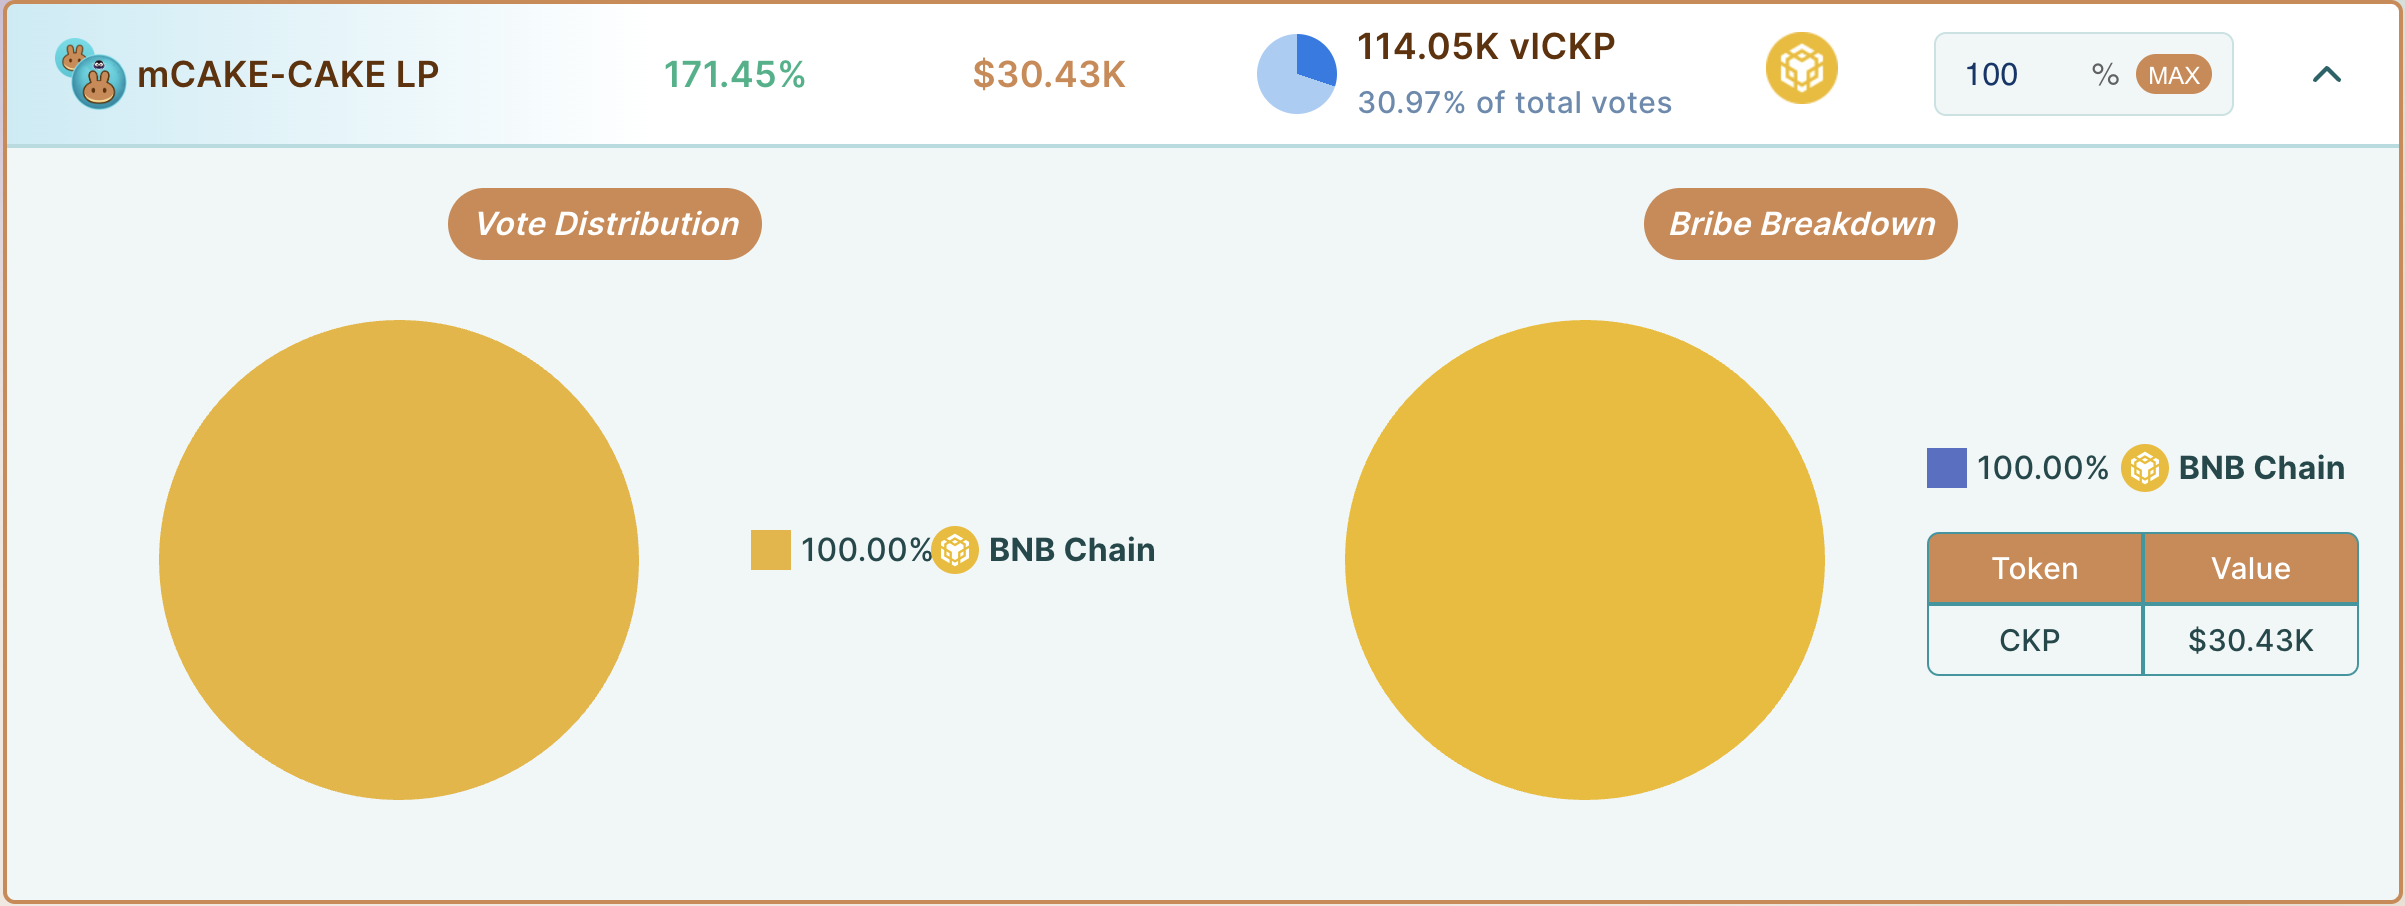Click the blue Bribe Breakdown legend swatch
Image resolution: width=2405 pixels, height=906 pixels.
coord(1946,468)
